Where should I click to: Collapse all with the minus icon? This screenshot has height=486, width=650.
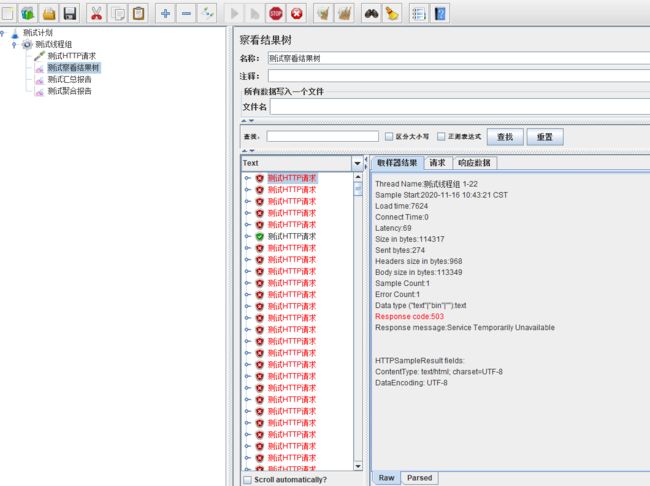(x=186, y=14)
